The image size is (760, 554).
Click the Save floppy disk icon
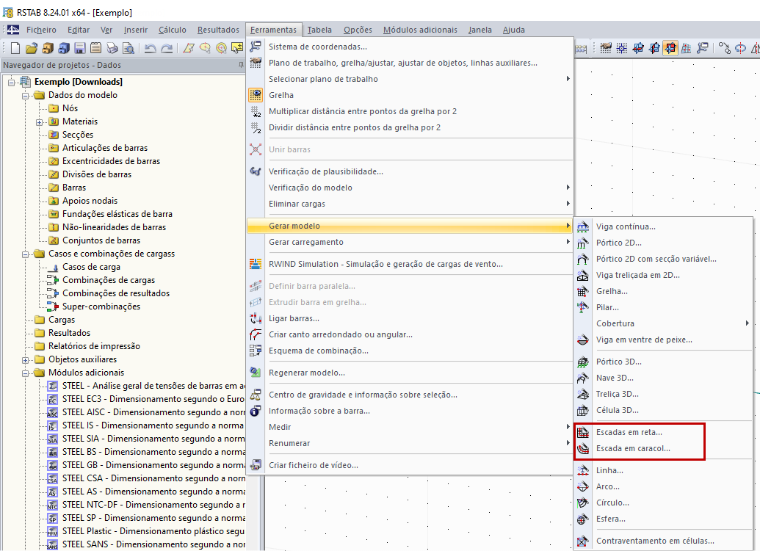(x=79, y=48)
